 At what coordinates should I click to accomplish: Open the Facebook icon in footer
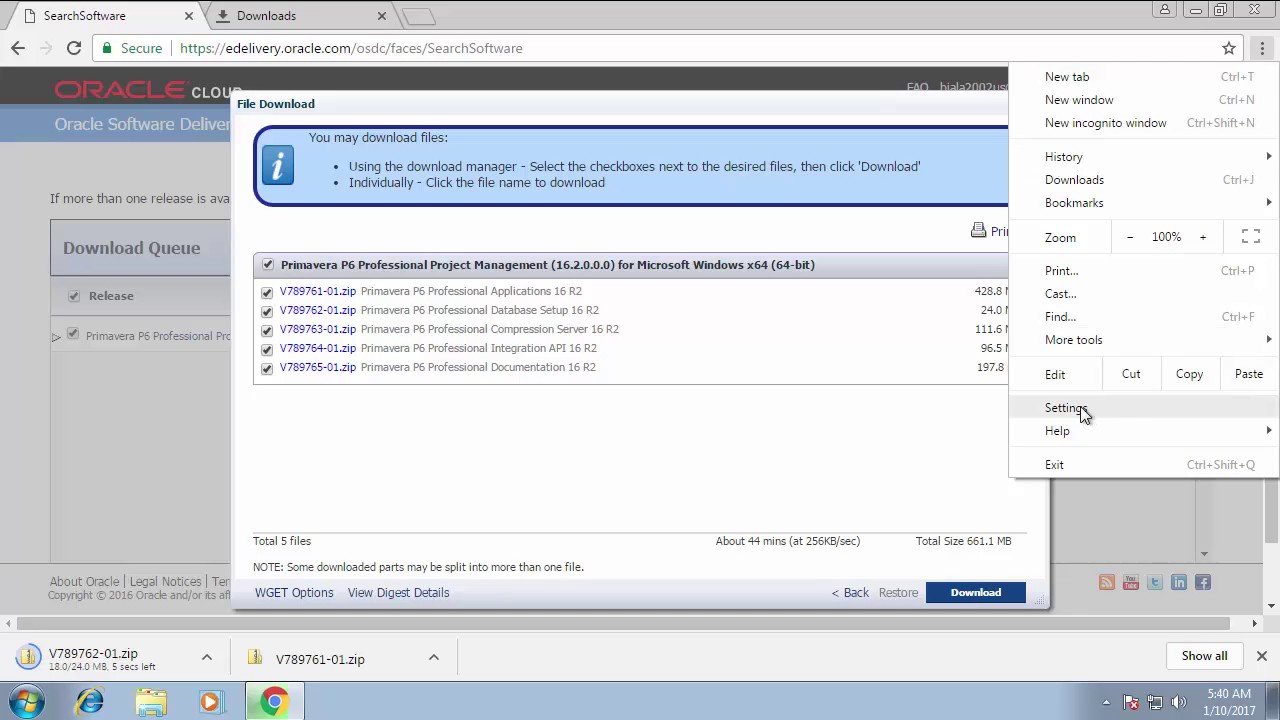pos(1203,582)
